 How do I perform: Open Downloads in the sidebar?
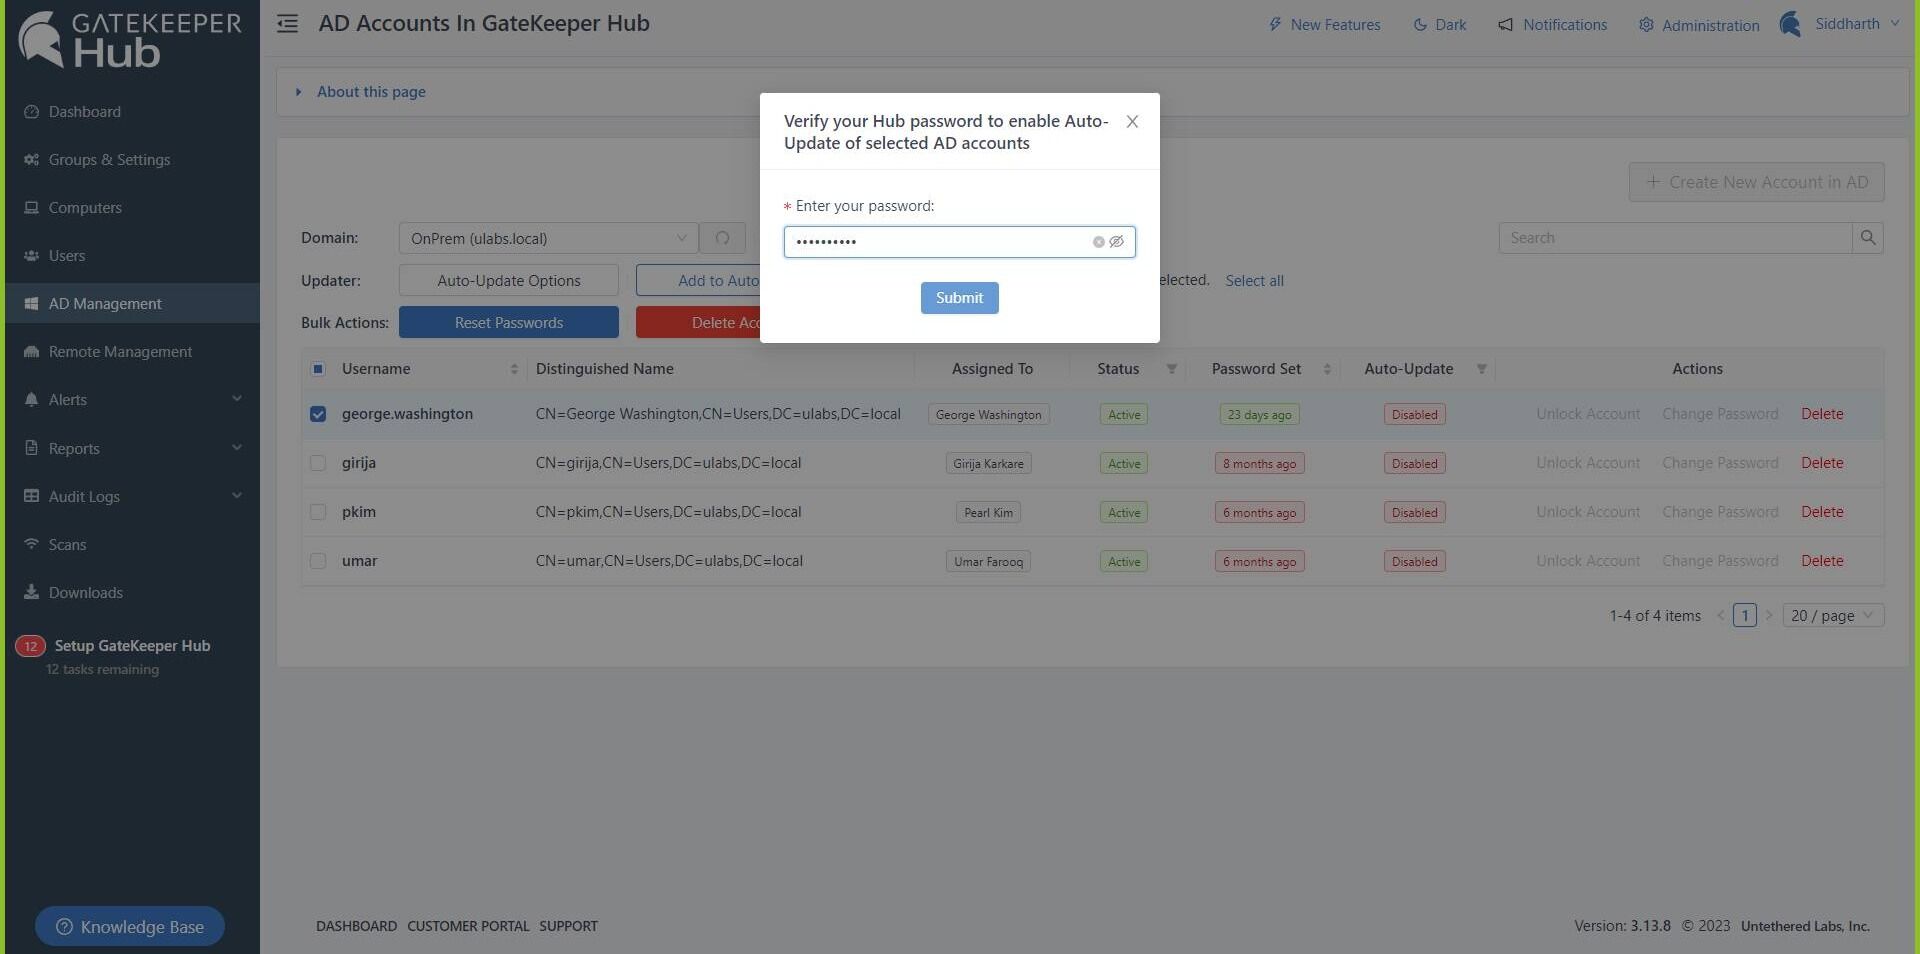click(132, 593)
